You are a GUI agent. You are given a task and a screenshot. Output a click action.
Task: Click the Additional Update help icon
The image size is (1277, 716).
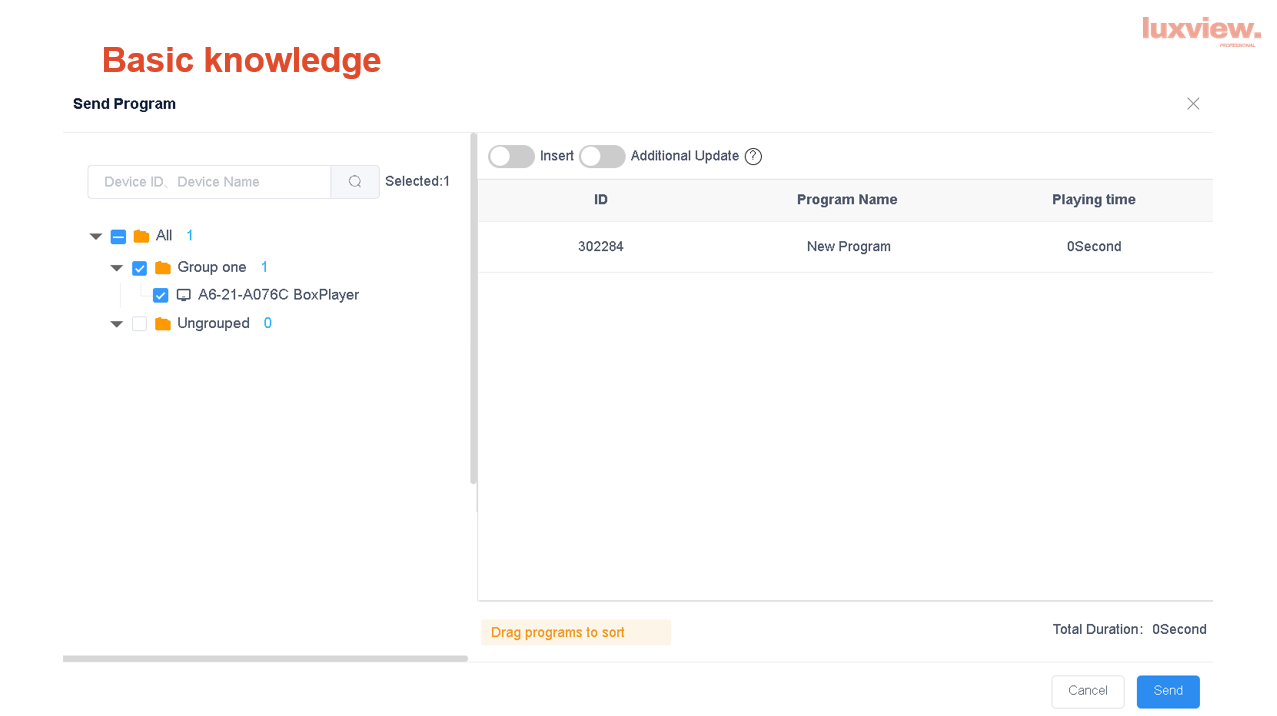point(753,156)
